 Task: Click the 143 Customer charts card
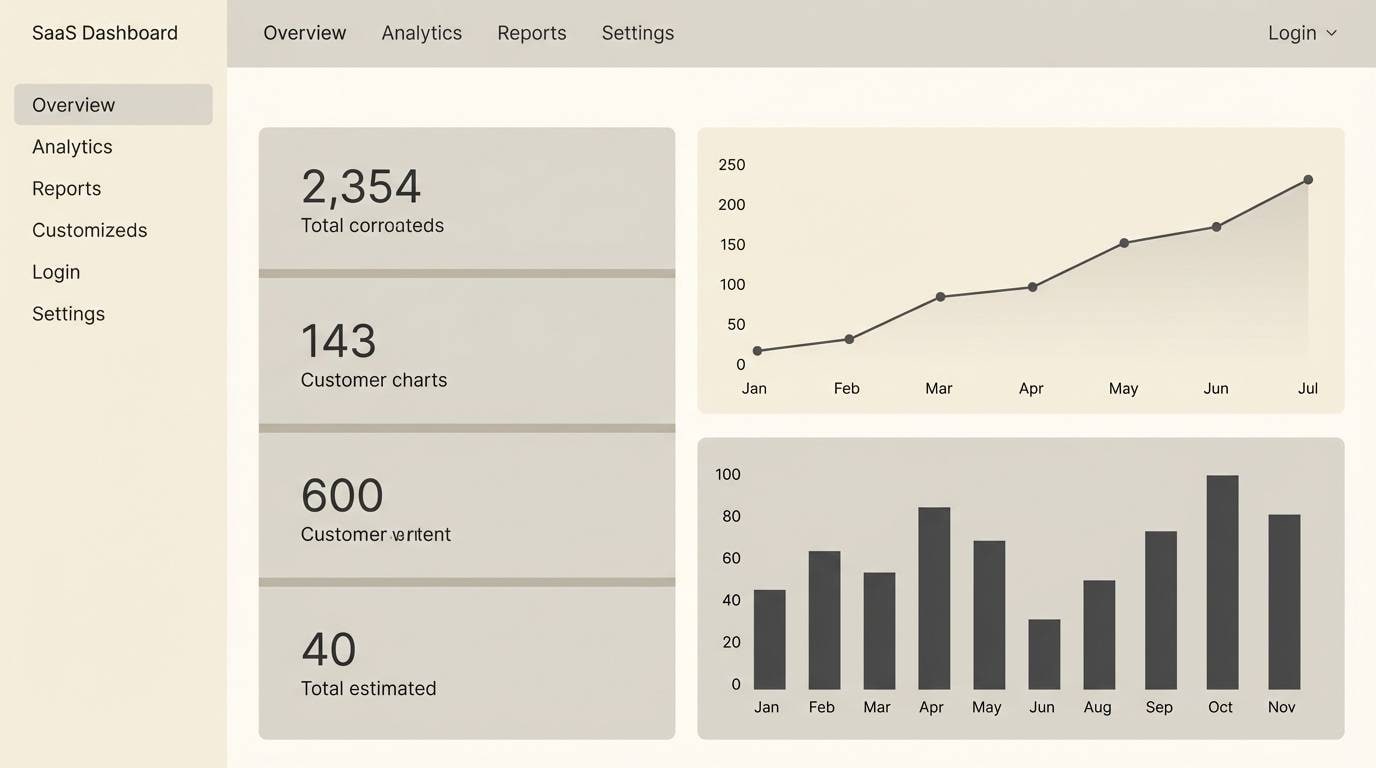466,351
